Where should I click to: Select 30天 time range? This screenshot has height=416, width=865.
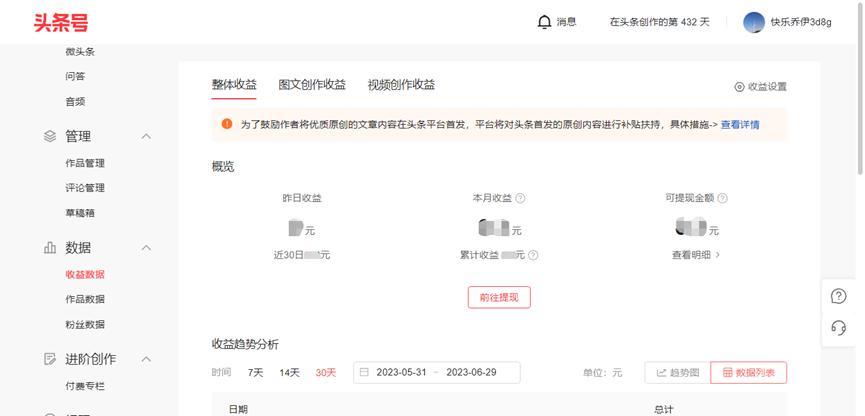coord(325,372)
